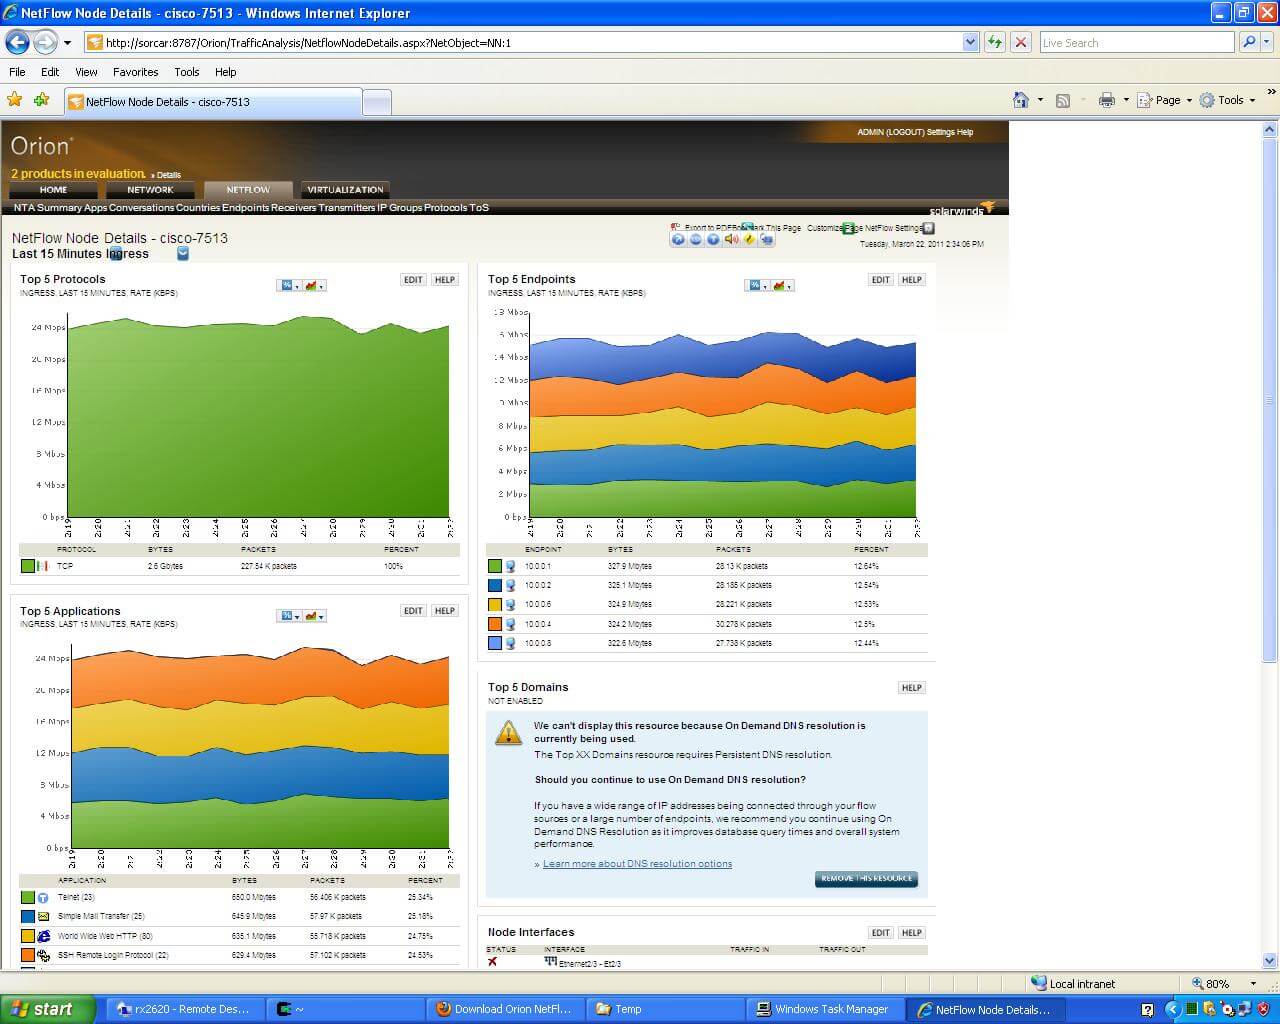Open the Conversations sub-navigation item
Viewport: 1280px width, 1024px height.
tap(141, 208)
